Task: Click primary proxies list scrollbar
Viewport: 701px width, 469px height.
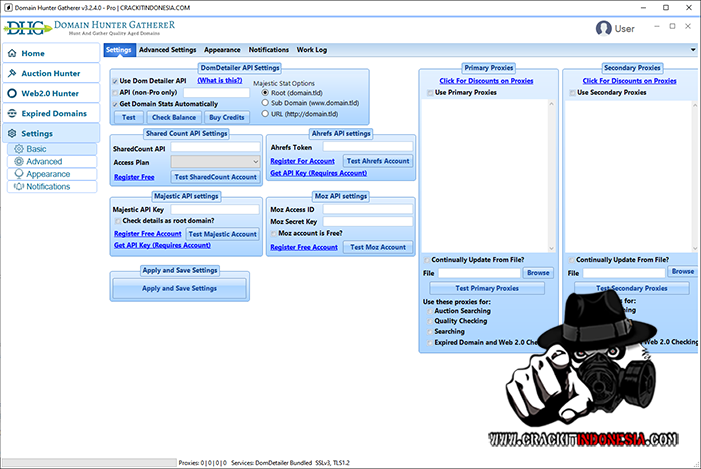Action: point(551,176)
